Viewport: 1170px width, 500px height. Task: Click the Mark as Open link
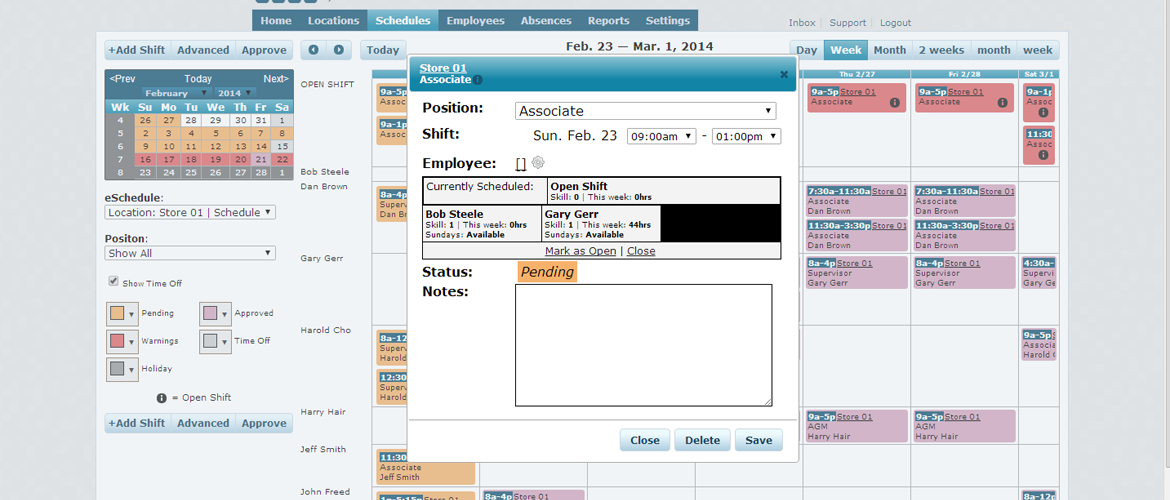580,251
